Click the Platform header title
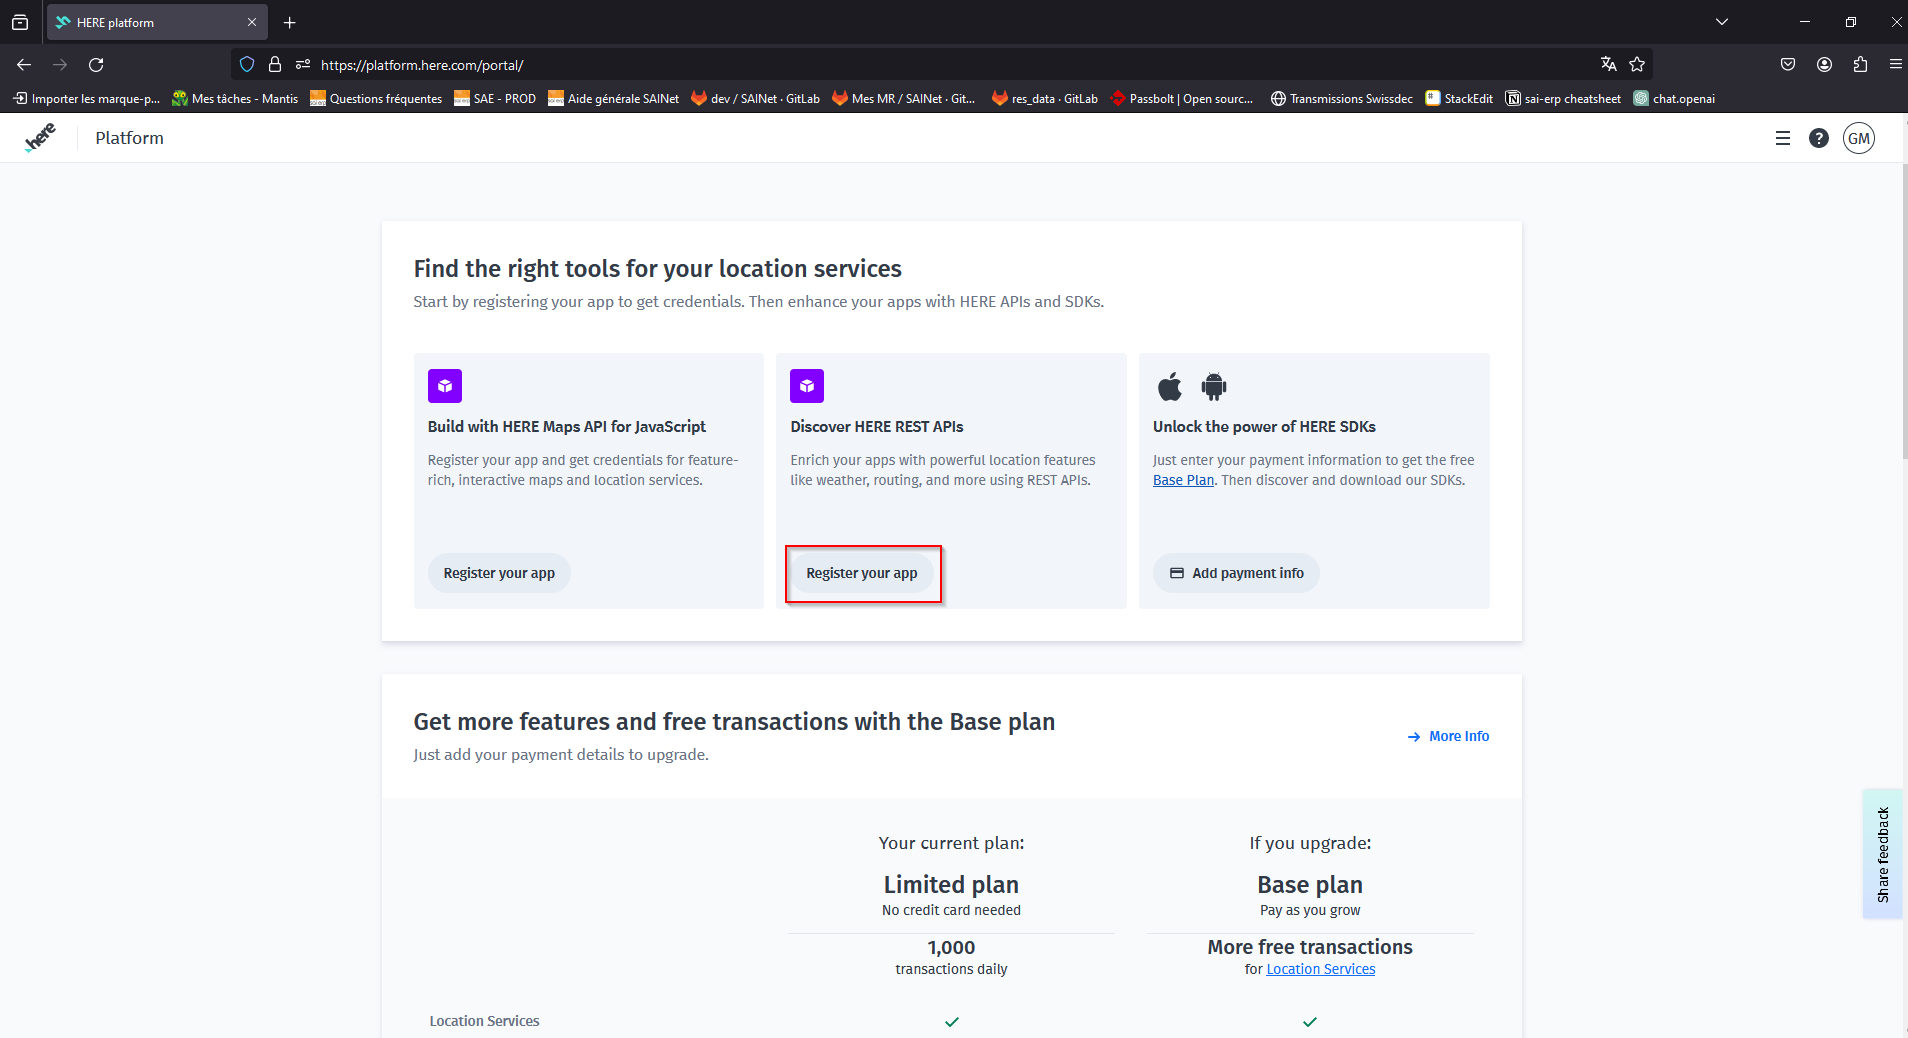This screenshot has width=1908, height=1038. point(130,138)
